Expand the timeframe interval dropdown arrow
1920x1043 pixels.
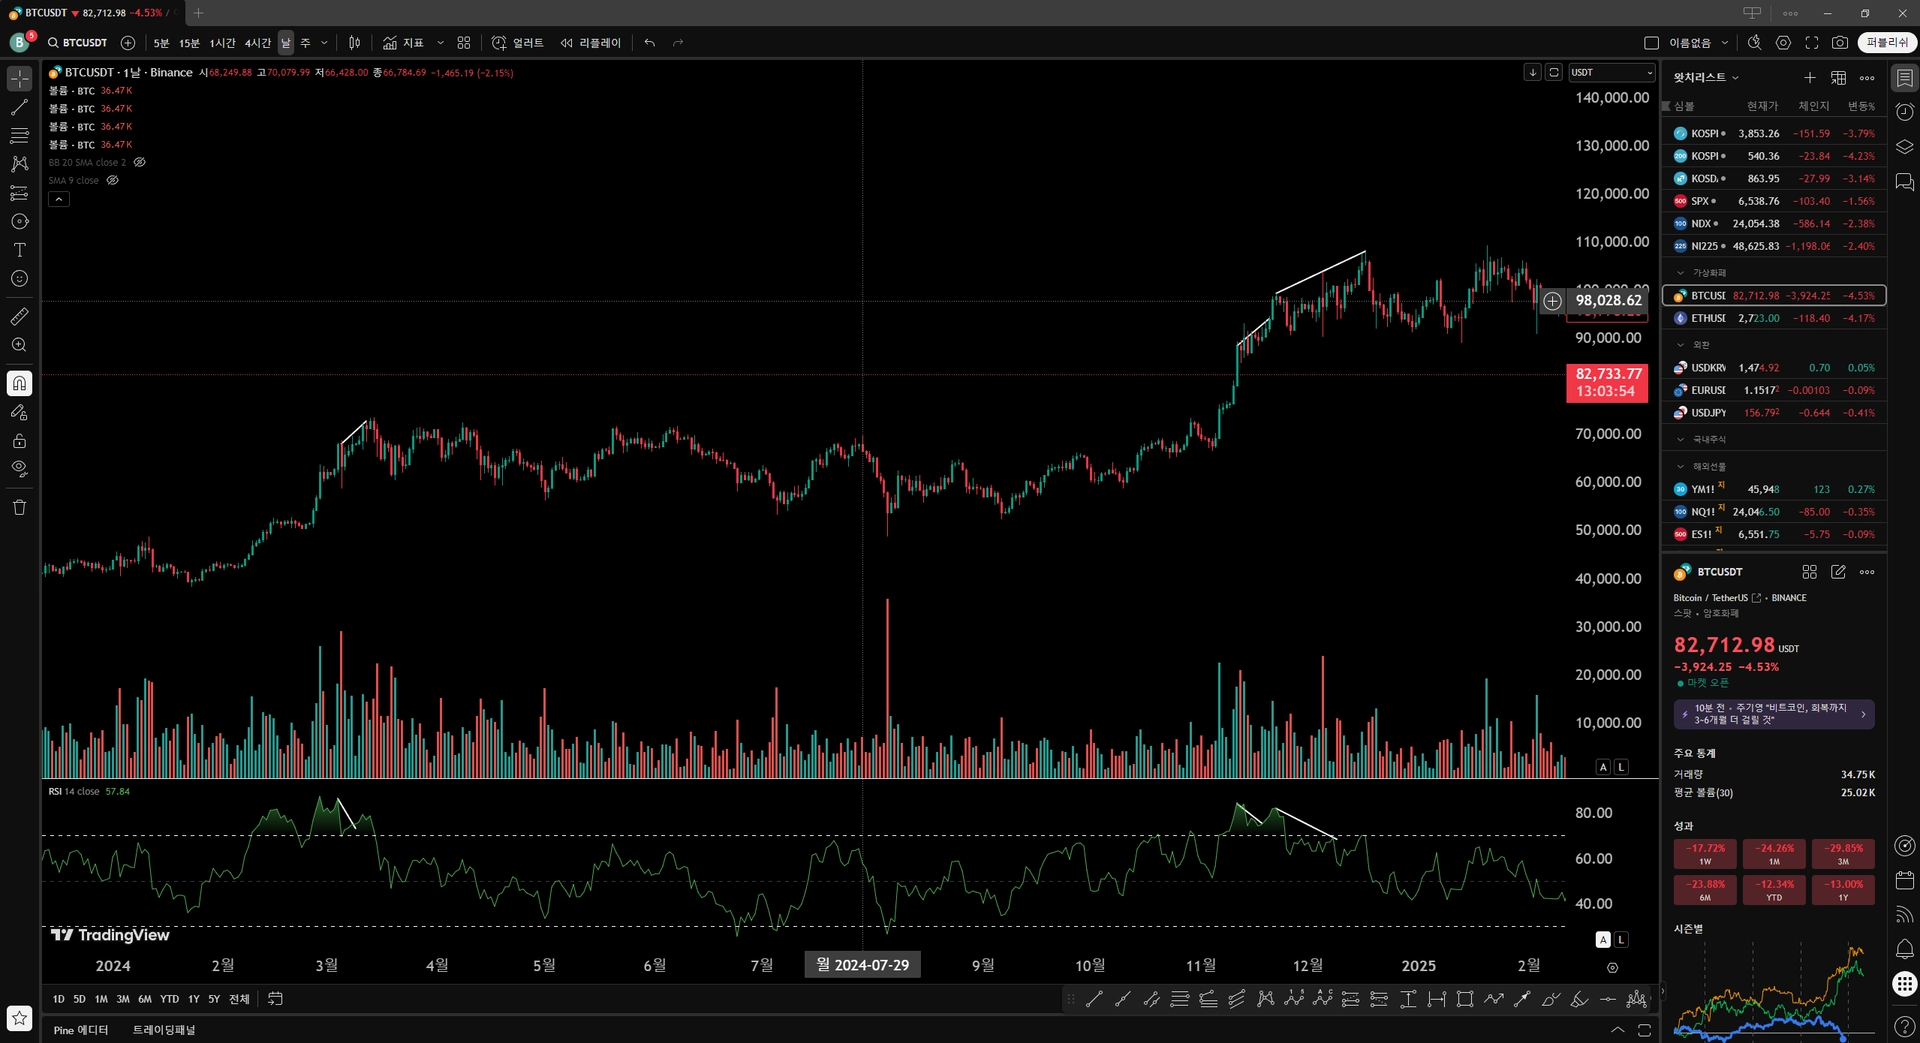coord(324,43)
